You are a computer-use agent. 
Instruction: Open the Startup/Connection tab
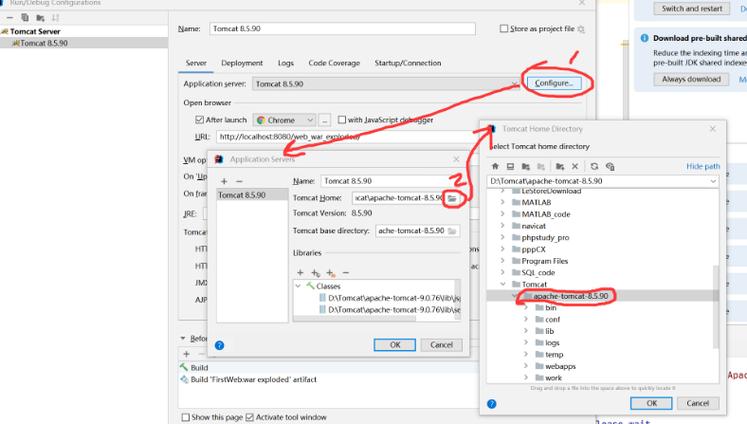click(x=408, y=63)
